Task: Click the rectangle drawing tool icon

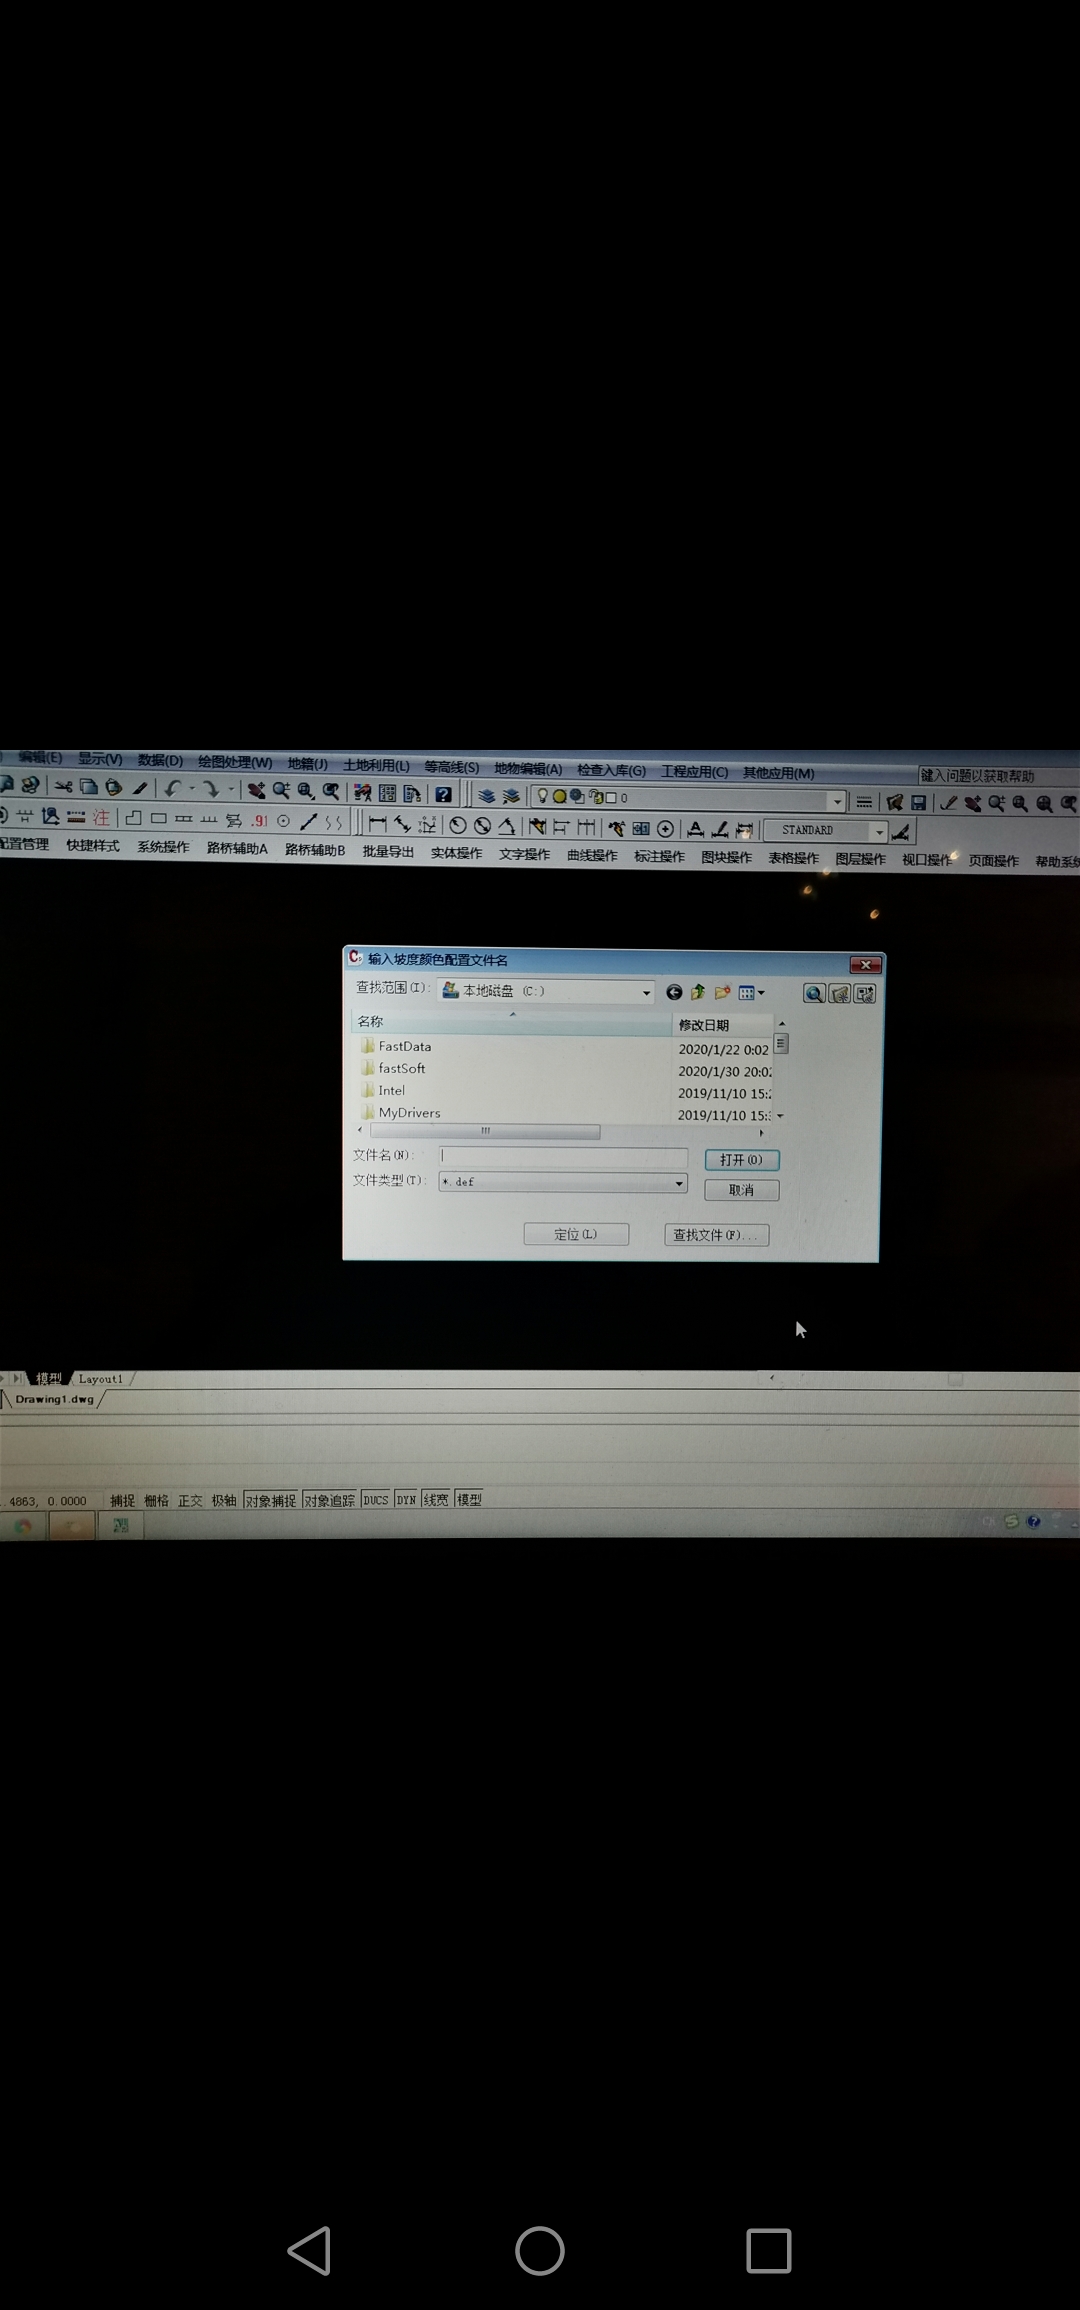Action: (159, 818)
